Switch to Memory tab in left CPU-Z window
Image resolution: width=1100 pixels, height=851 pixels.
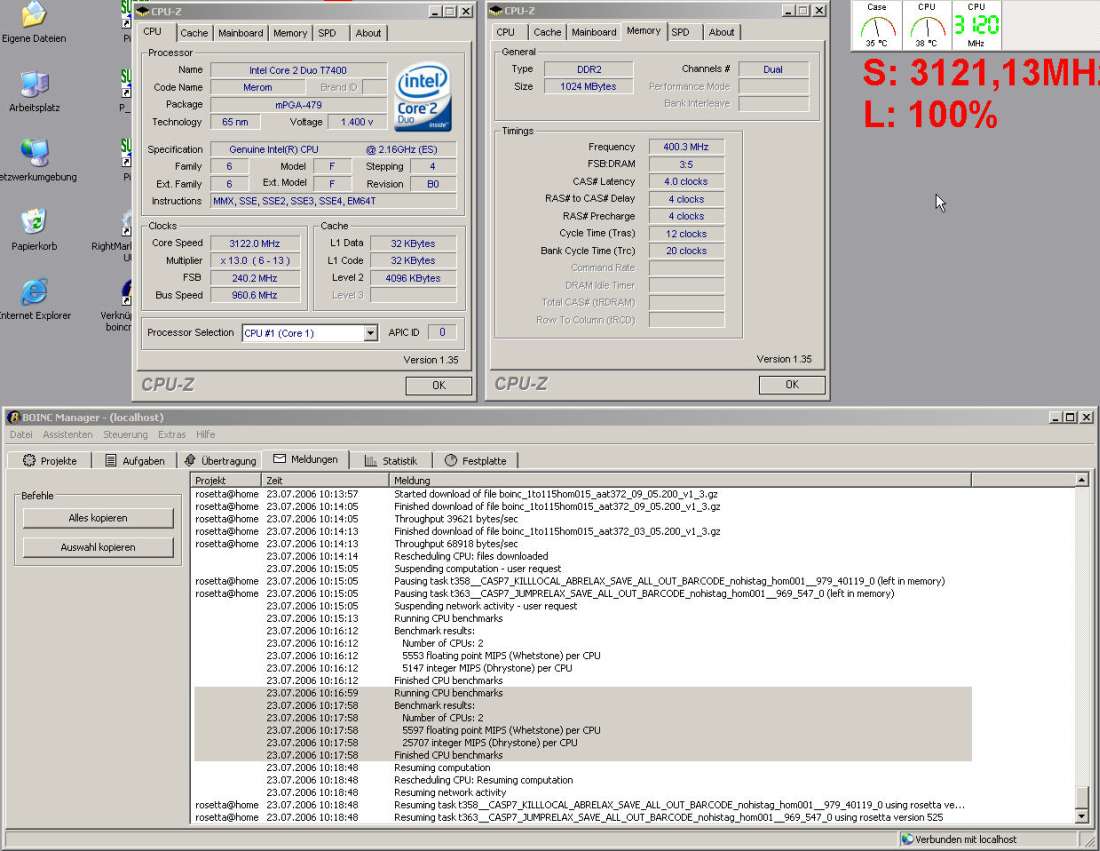click(x=290, y=33)
